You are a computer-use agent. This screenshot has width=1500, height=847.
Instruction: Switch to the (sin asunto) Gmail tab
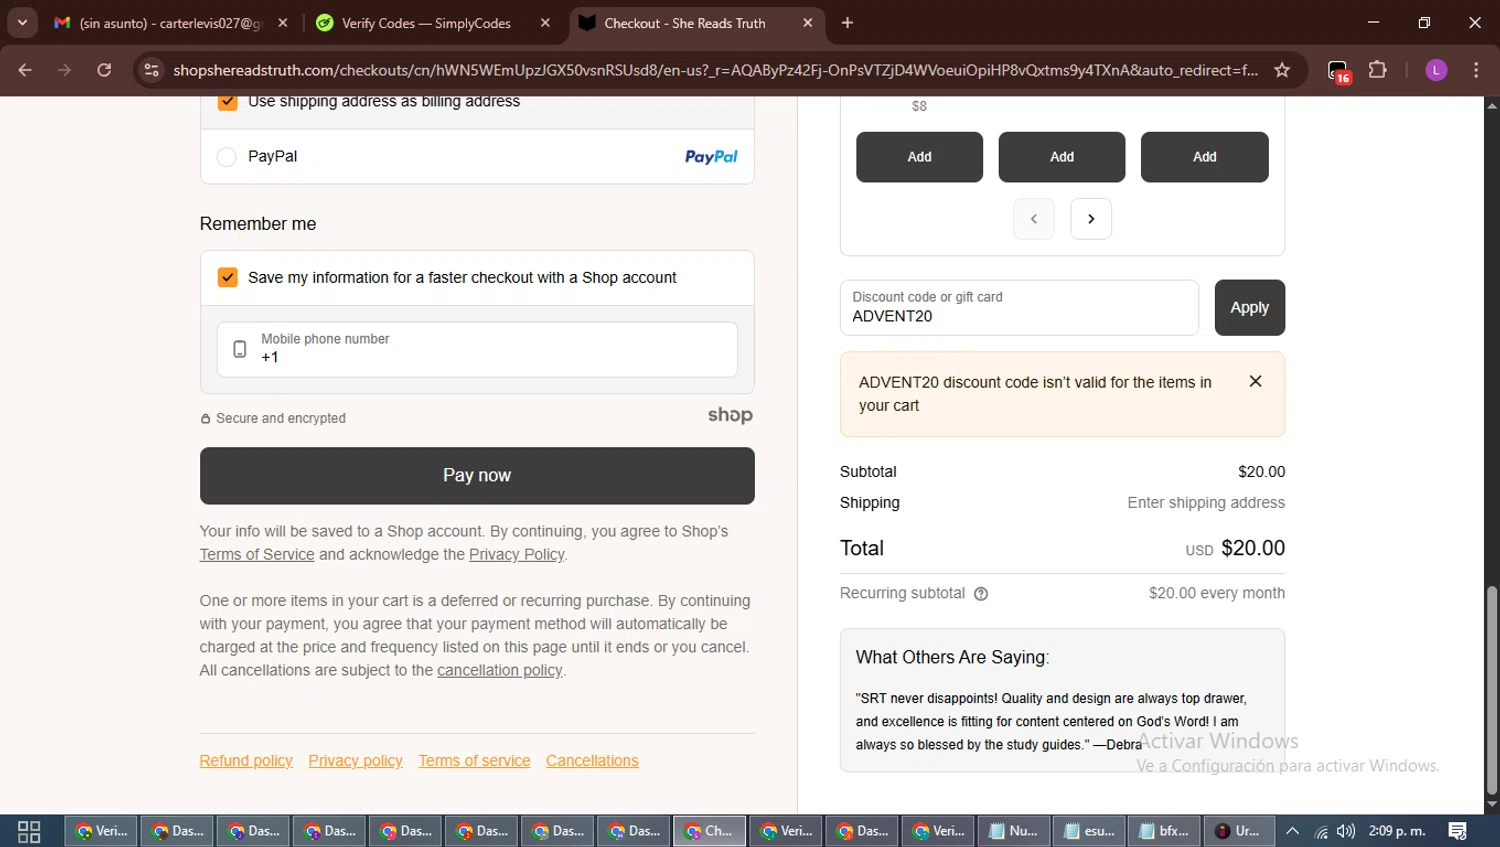tap(172, 23)
